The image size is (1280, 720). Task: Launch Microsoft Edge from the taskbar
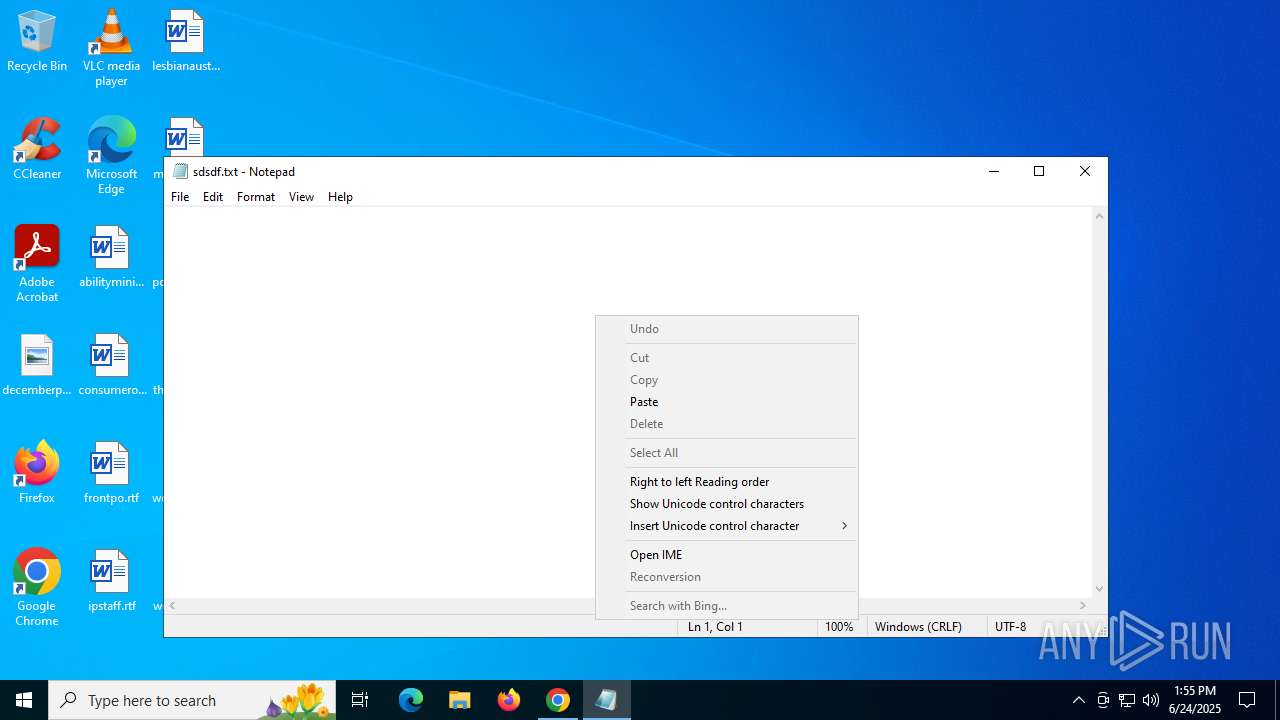pyautogui.click(x=411, y=700)
